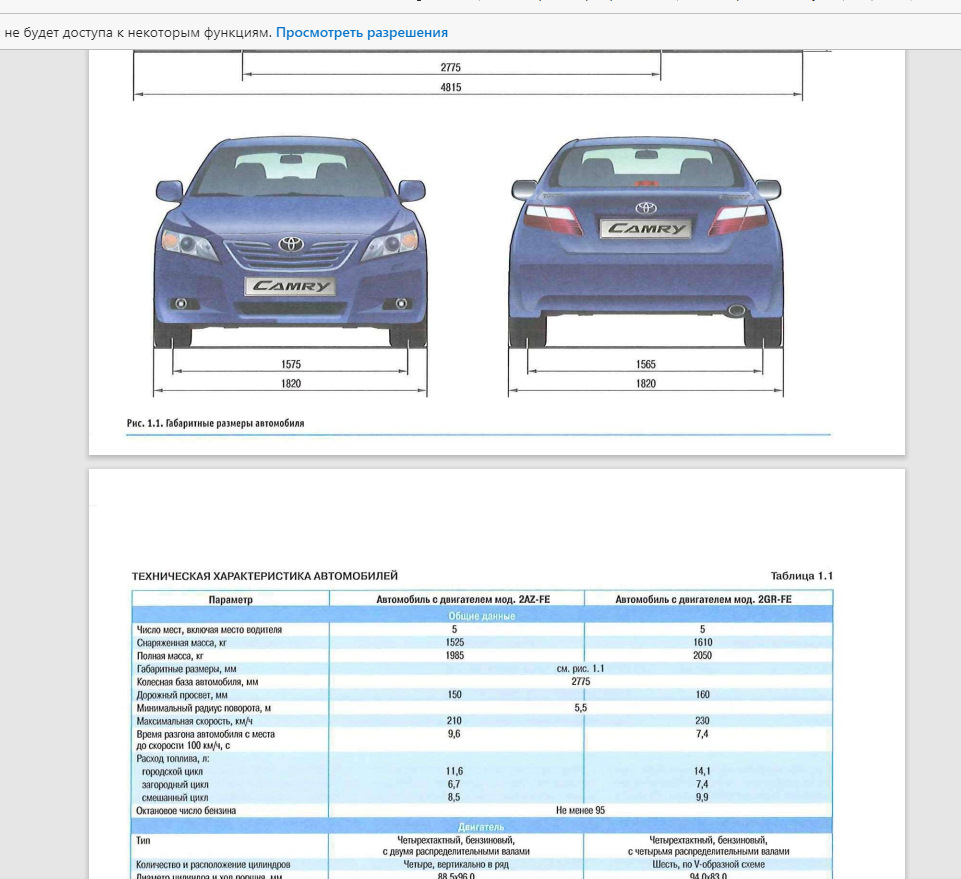Click the "Двигатель" section row

[x=481, y=827]
